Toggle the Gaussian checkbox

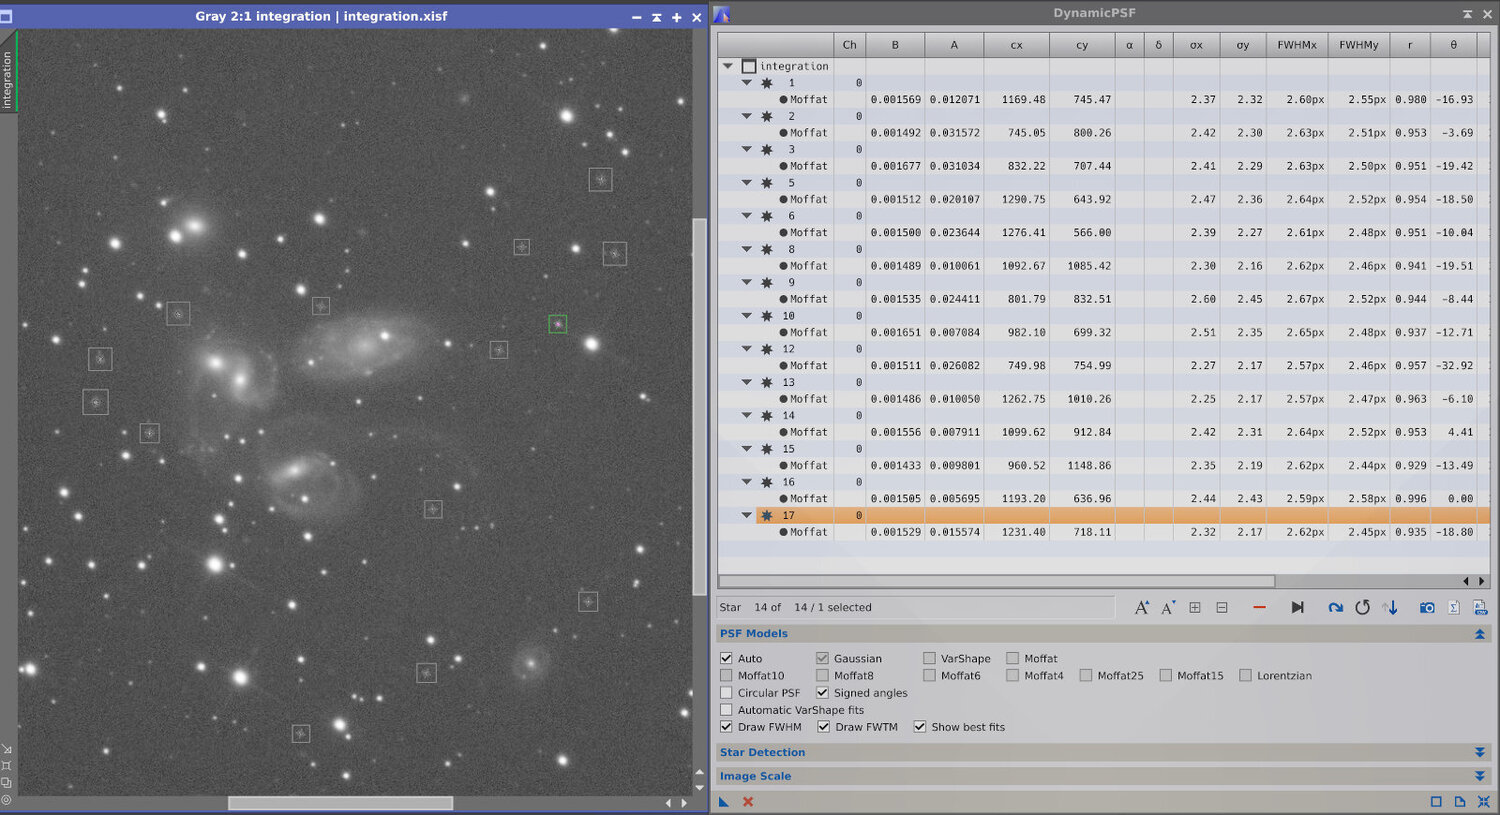pos(822,659)
